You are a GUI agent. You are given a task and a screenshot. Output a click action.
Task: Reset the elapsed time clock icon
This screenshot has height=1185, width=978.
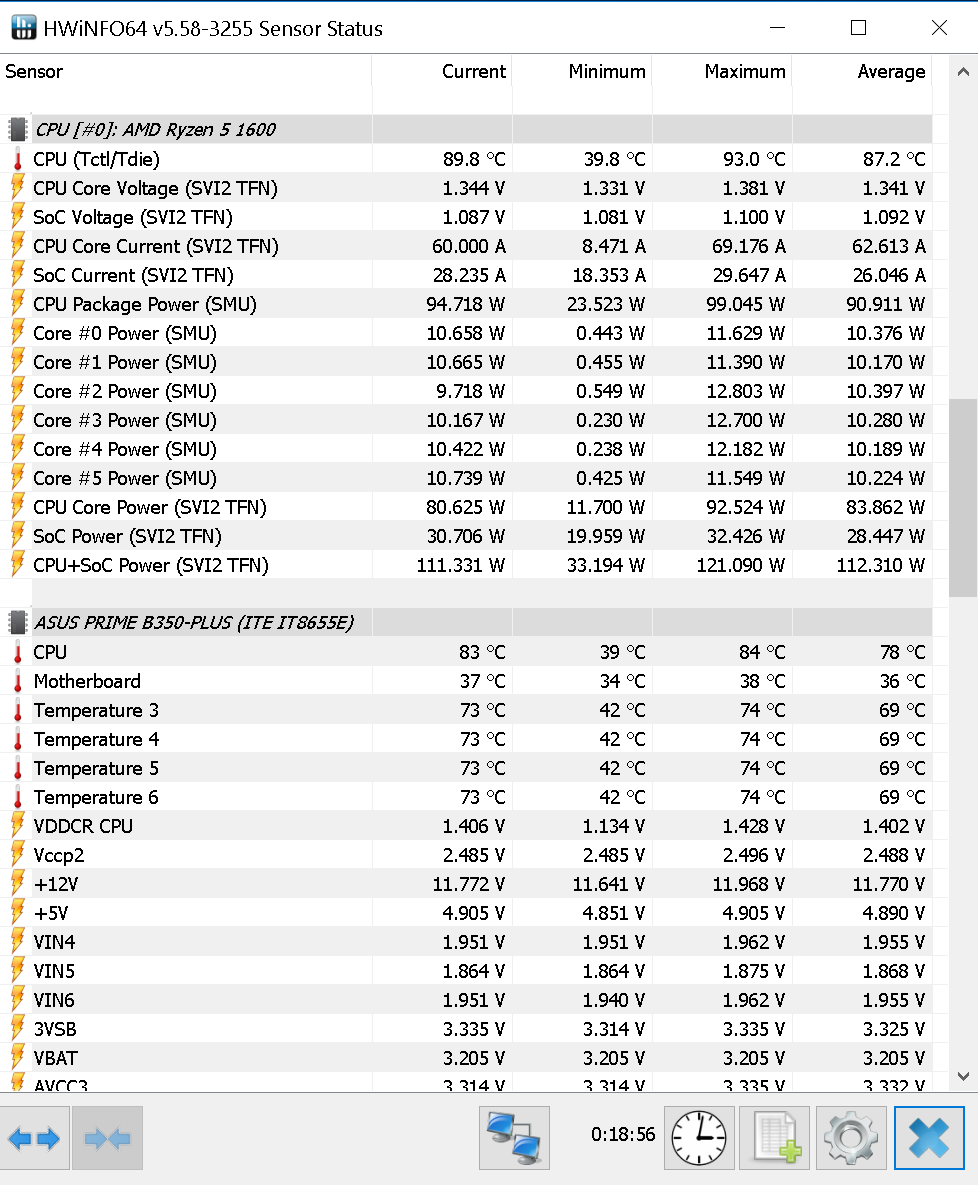click(699, 1137)
